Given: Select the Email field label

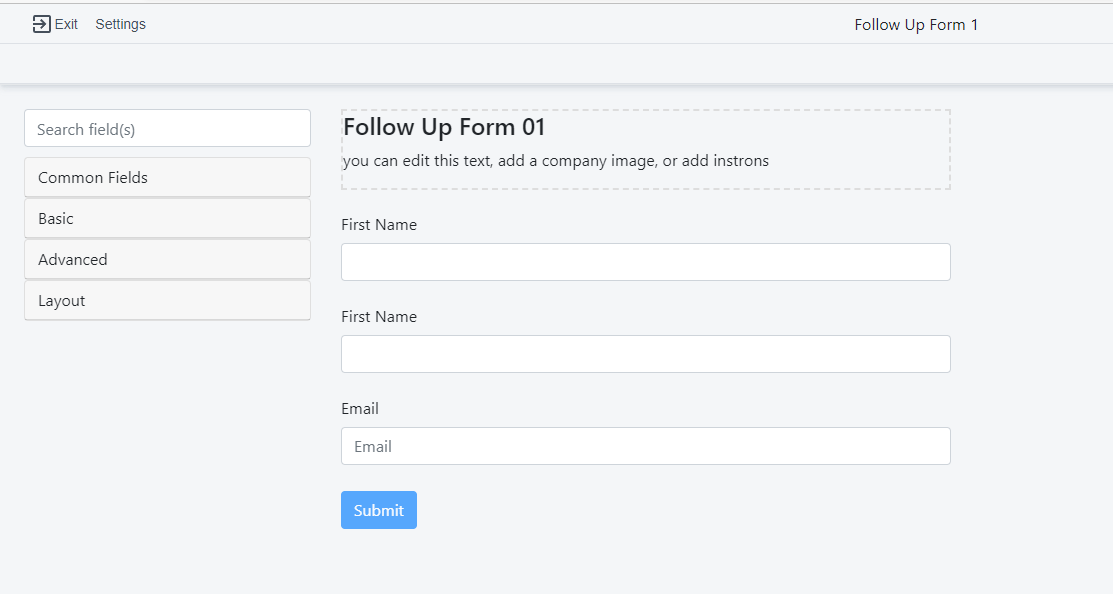Looking at the screenshot, I should click(x=359, y=409).
